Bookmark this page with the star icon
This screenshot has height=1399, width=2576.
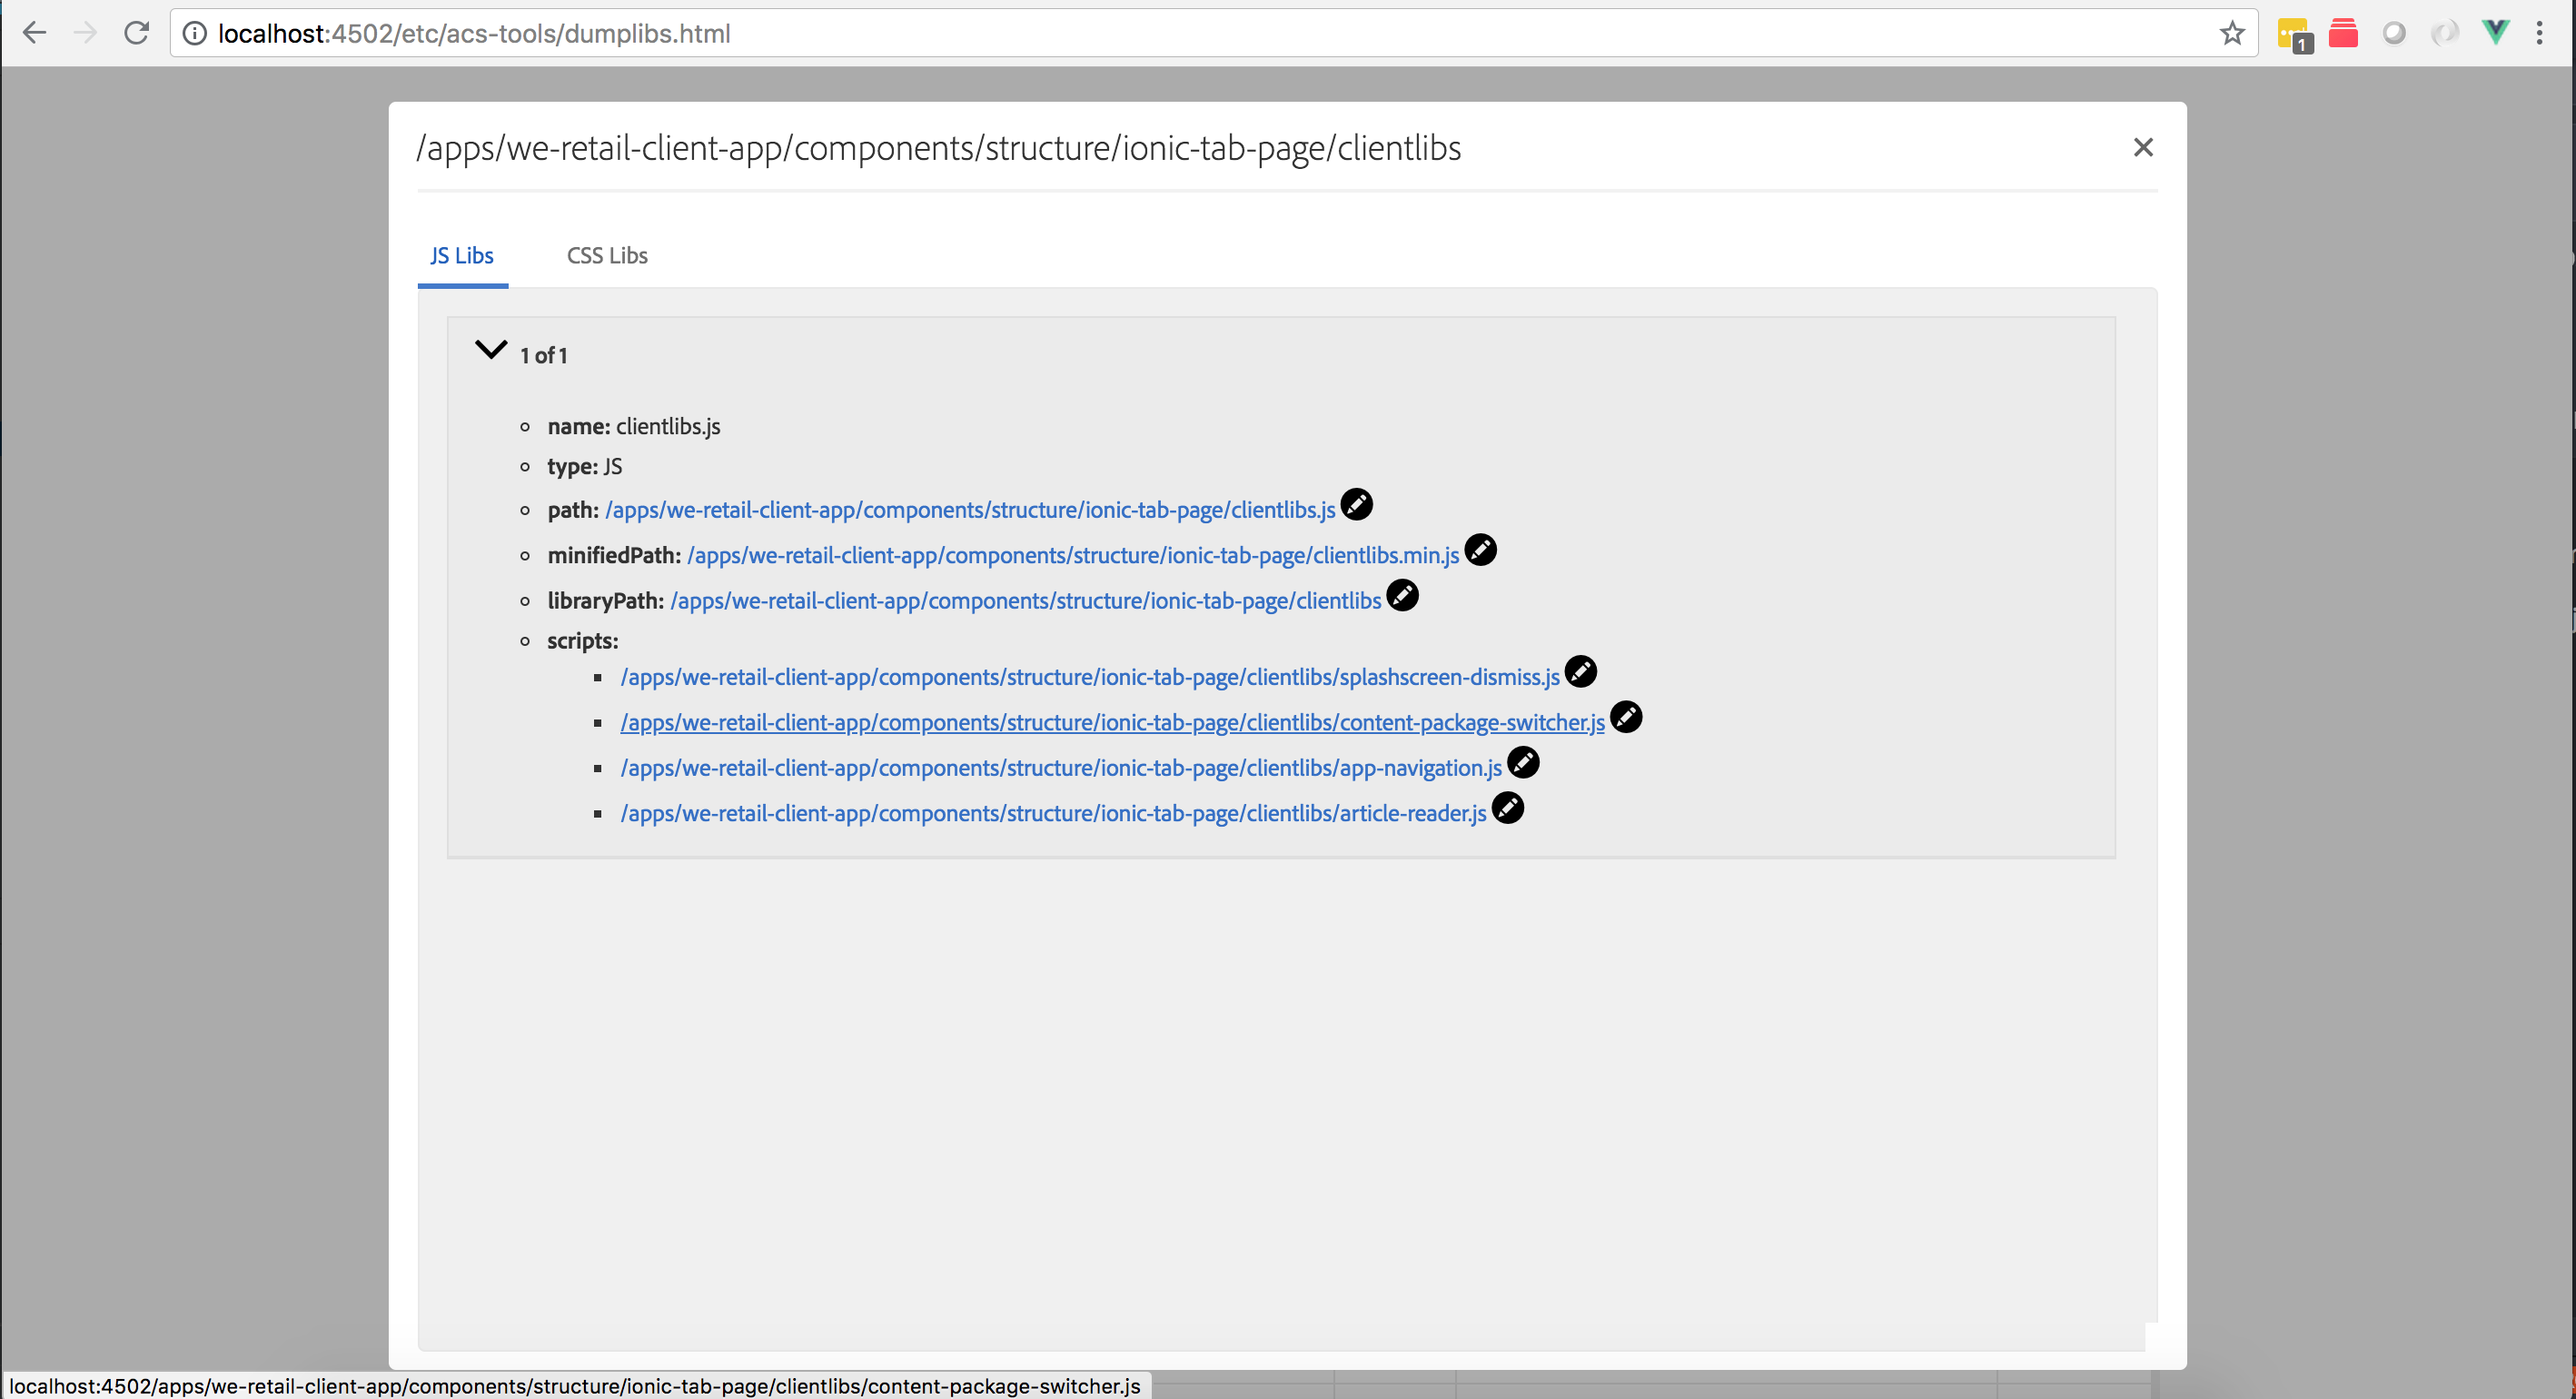(2232, 33)
